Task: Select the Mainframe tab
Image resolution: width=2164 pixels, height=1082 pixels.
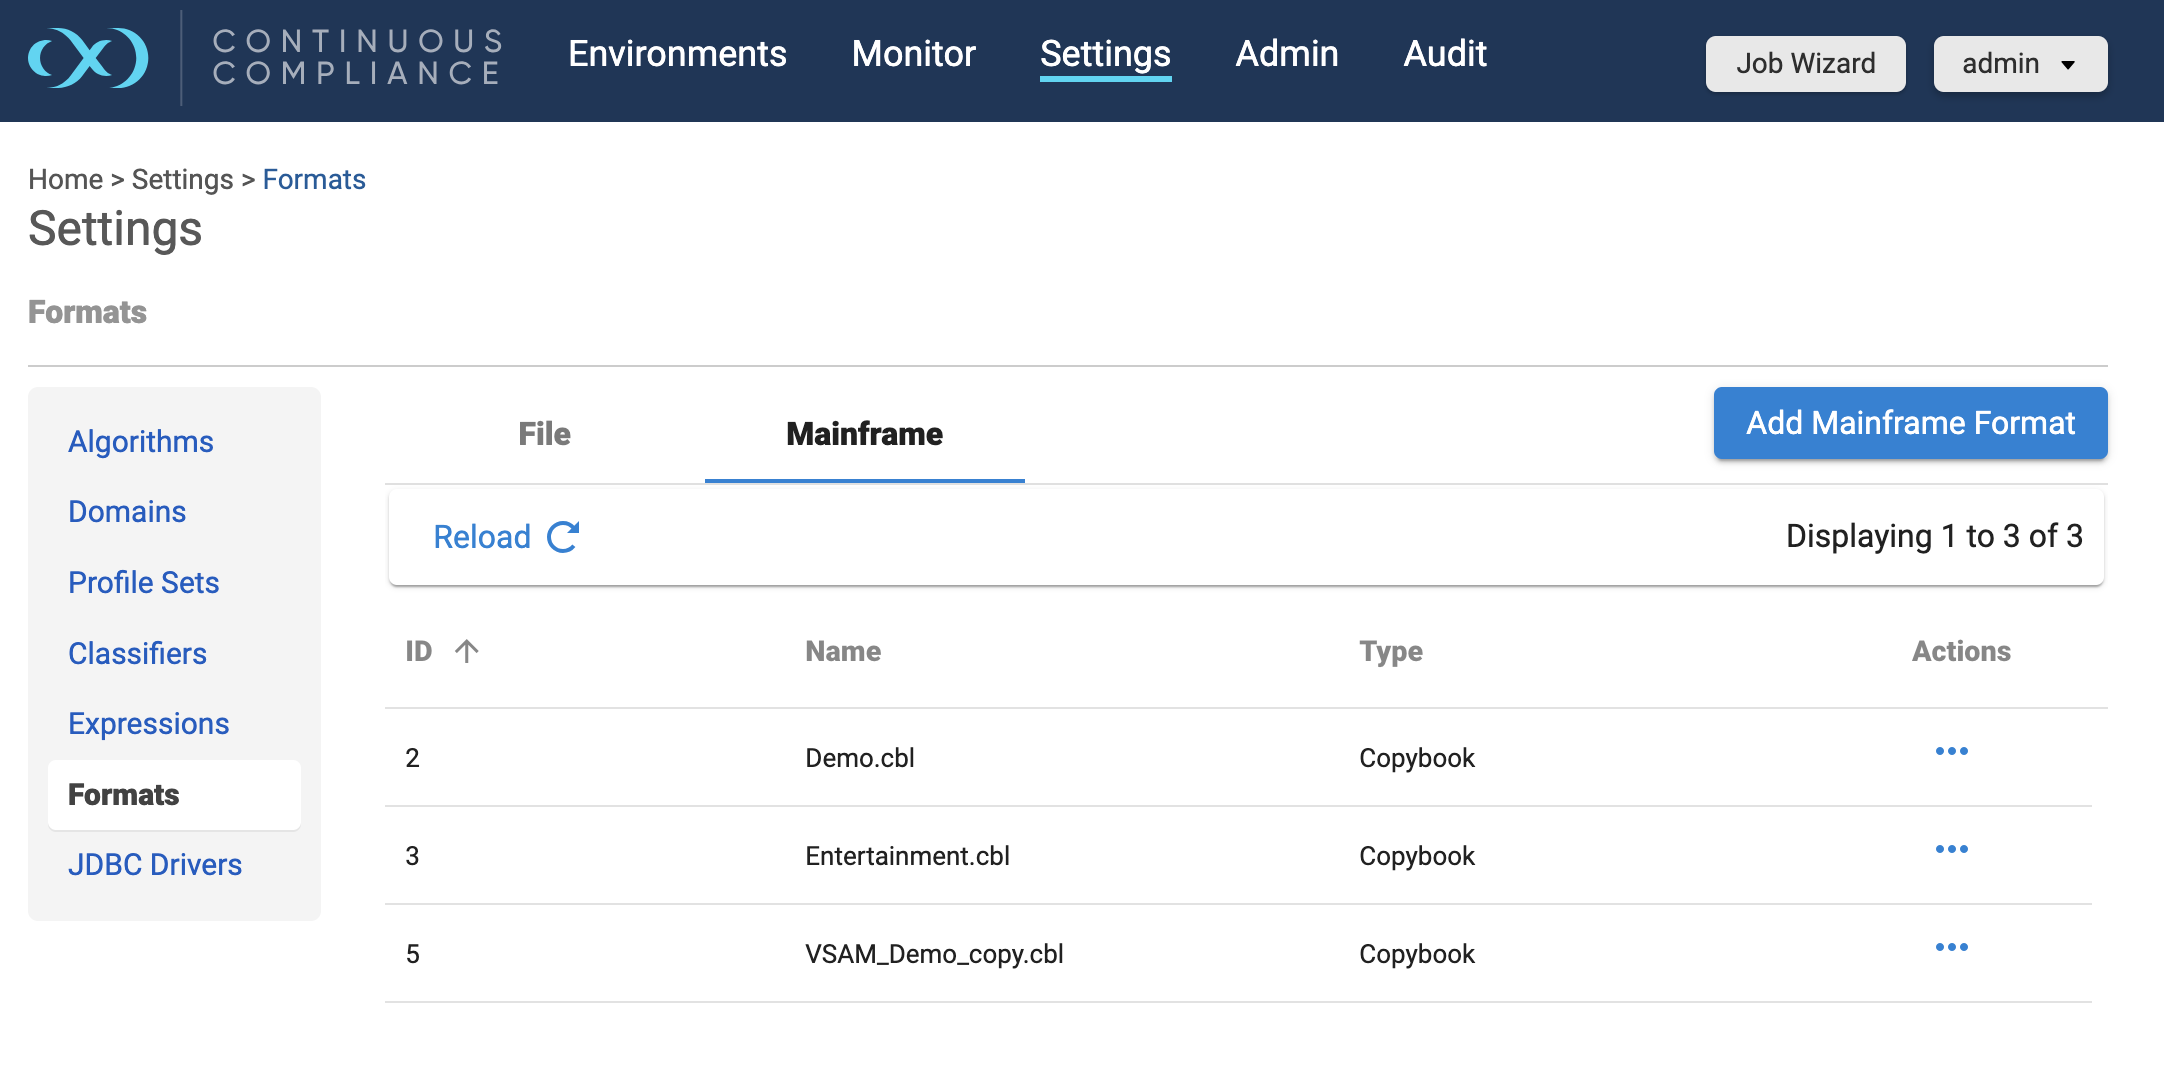Action: pyautogui.click(x=864, y=434)
